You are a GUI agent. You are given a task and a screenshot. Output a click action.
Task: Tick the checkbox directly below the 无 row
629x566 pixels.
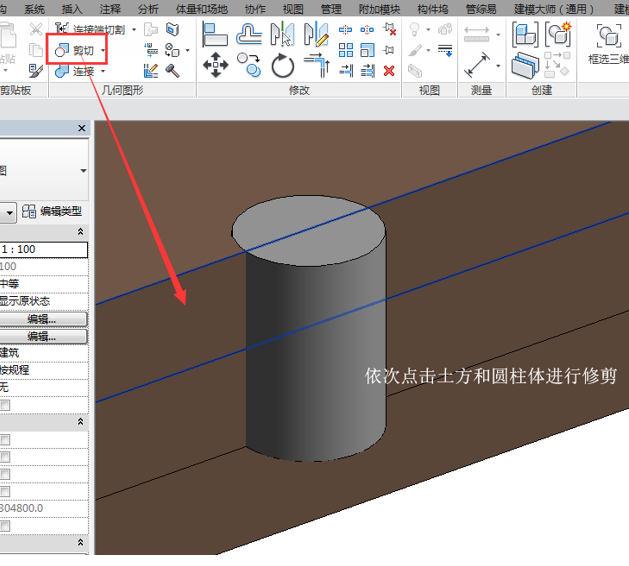tap(5, 405)
